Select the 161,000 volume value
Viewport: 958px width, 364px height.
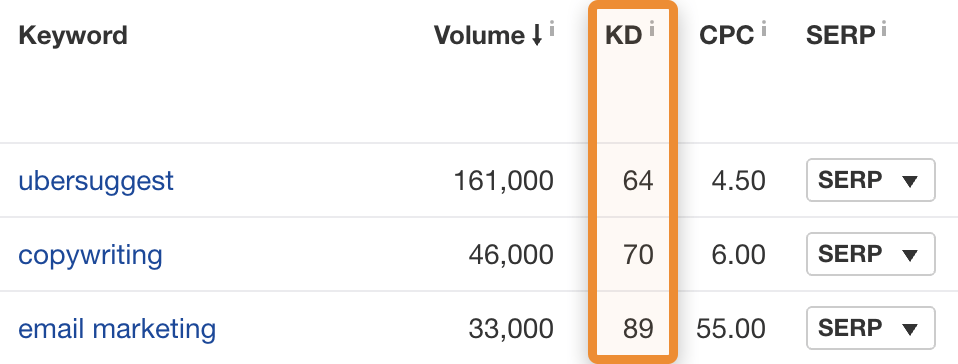pyautogui.click(x=503, y=181)
